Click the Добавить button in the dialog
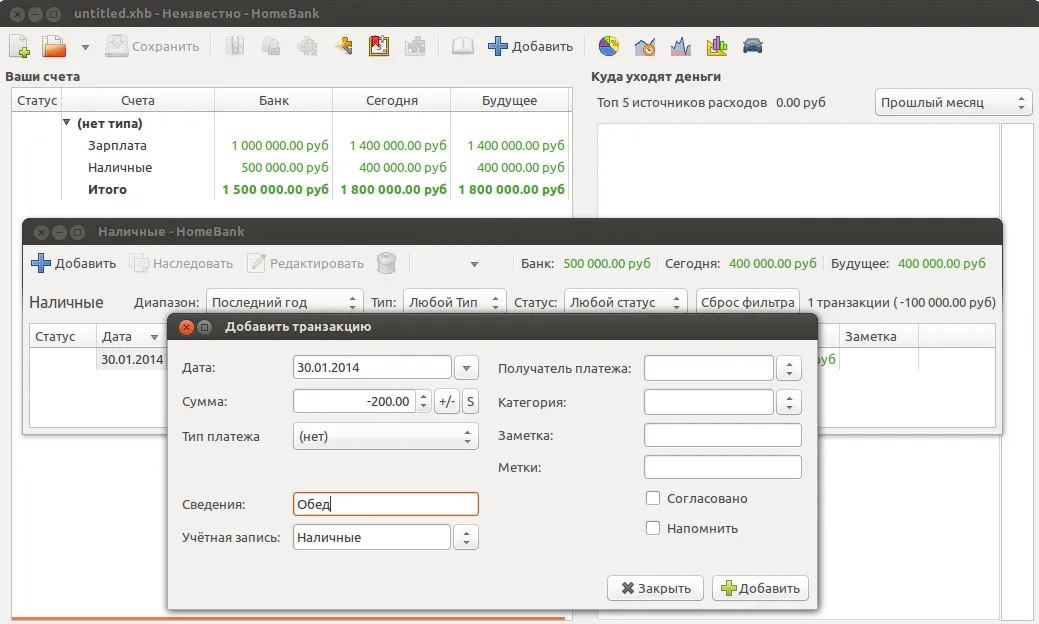Screen dimensions: 1039x624 click(760, 588)
